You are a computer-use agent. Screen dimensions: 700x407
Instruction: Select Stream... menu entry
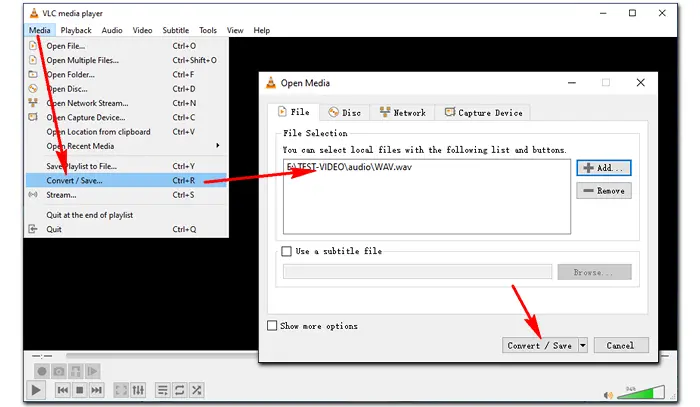click(126, 195)
